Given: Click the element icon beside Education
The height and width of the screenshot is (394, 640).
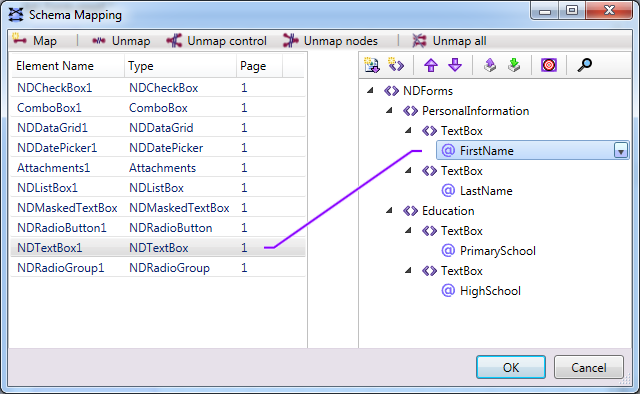Looking at the screenshot, I should (410, 211).
